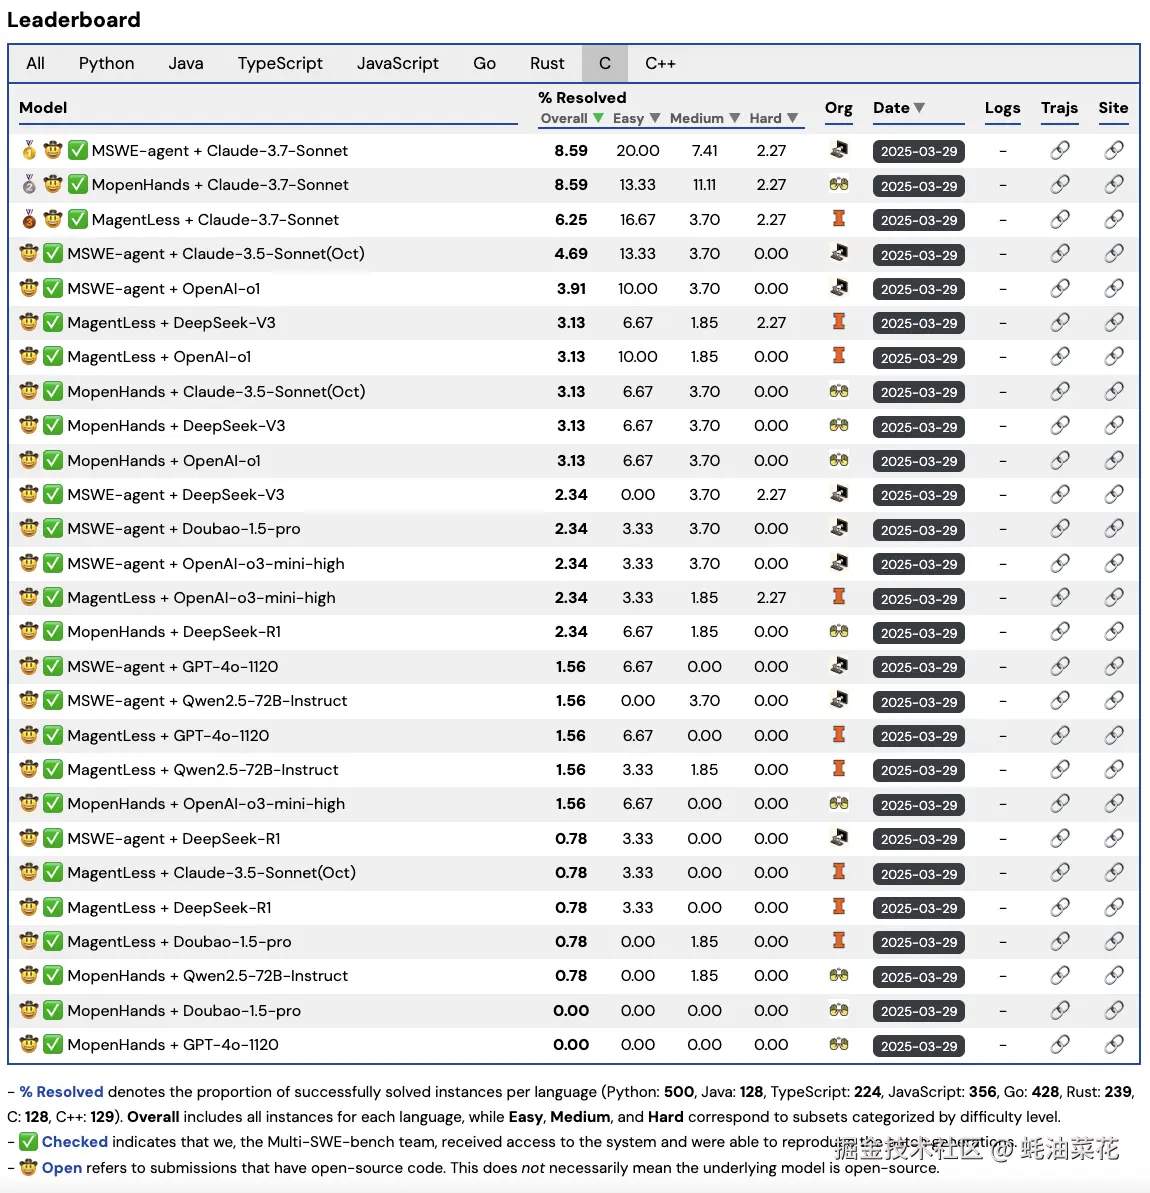The height and width of the screenshot is (1193, 1150).
Task: Sort by Overall resolved percentage arrow
Action: 598,118
